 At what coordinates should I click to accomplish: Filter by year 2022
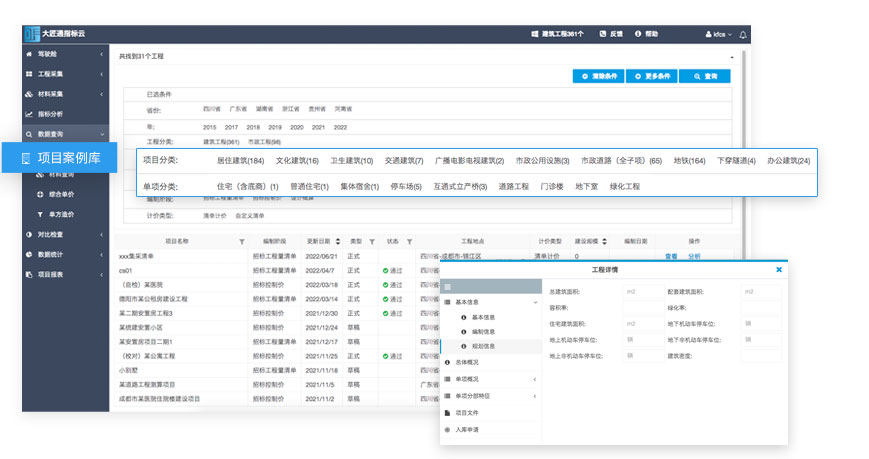coord(340,128)
